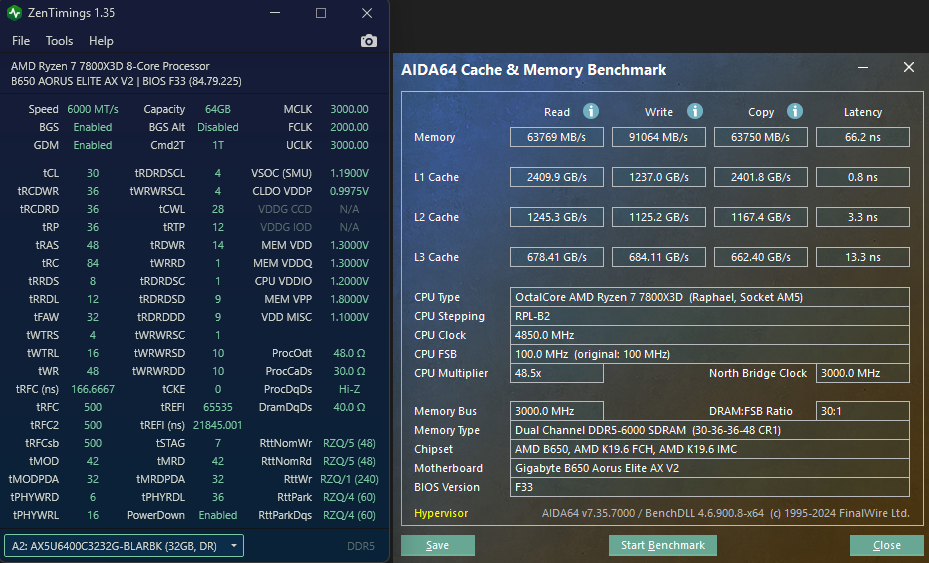The width and height of the screenshot is (929, 563).
Task: Click the CPU Clock value 4850.0 MHz
Action: (x=709, y=335)
